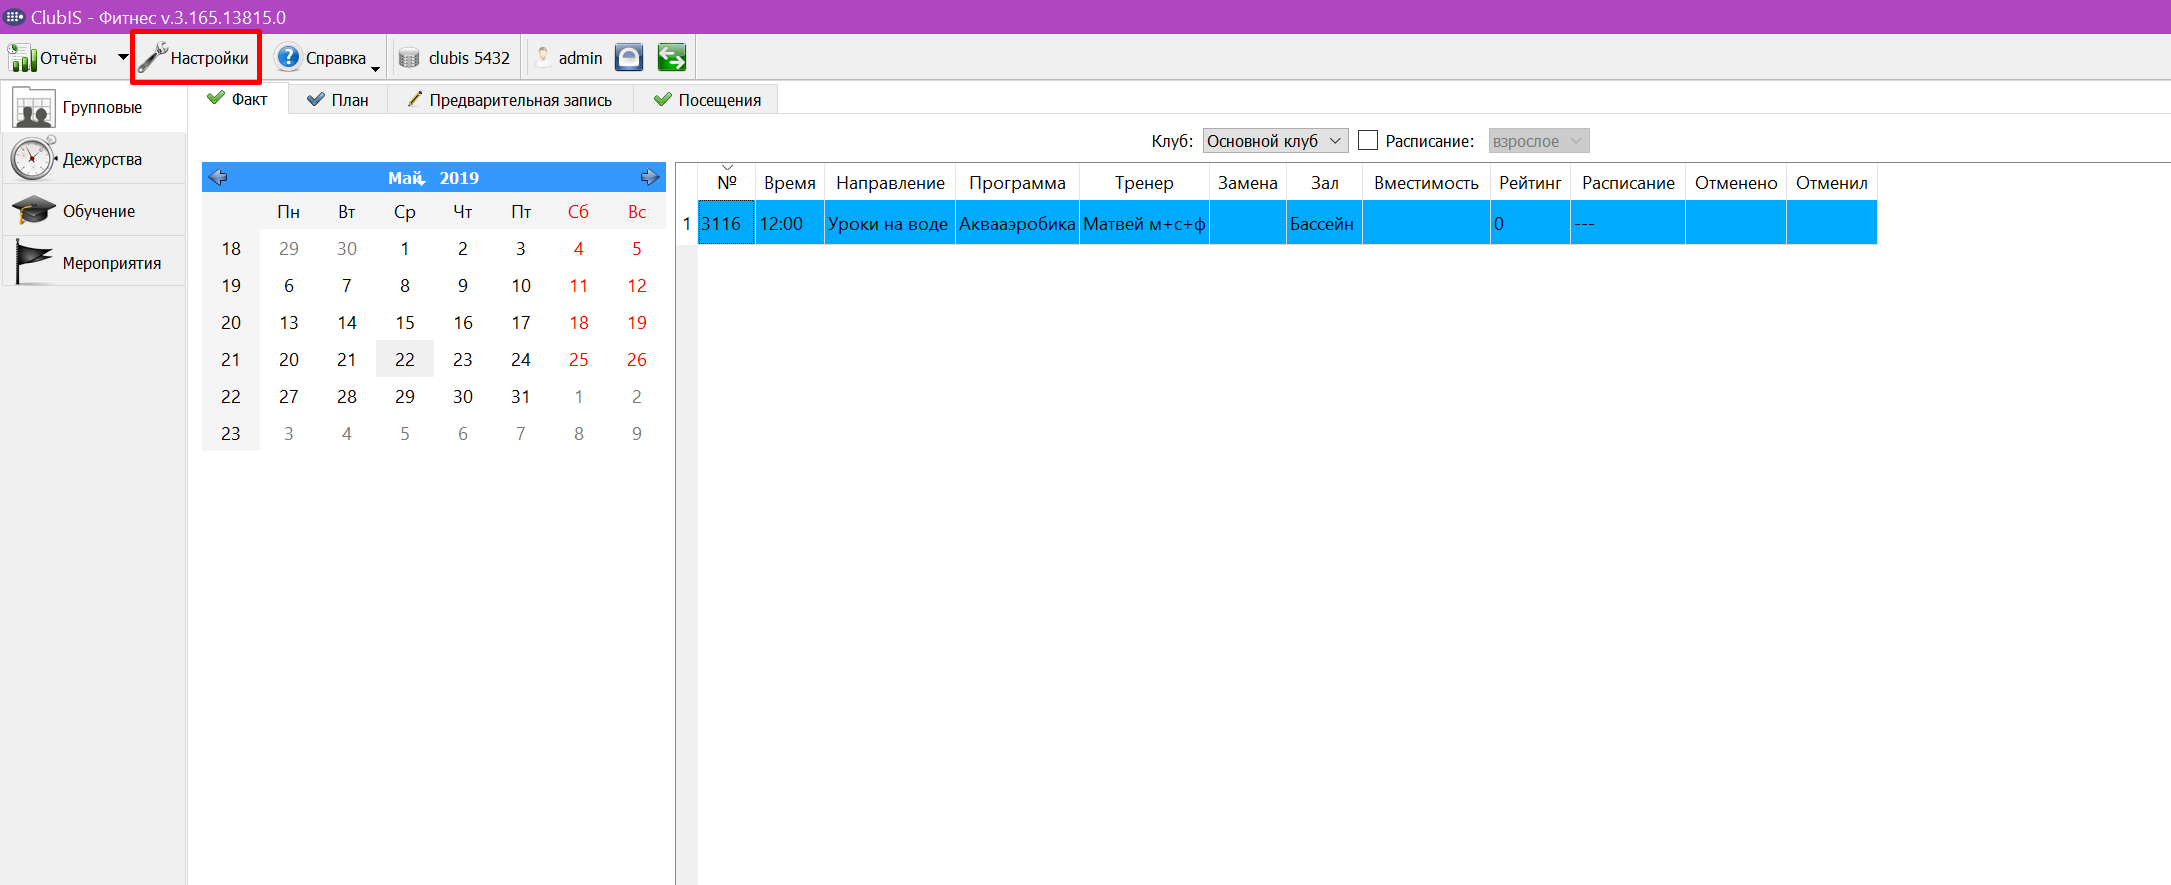This screenshot has width=2171, height=885.
Task: Select cell 3116 in the table
Action: (727, 223)
